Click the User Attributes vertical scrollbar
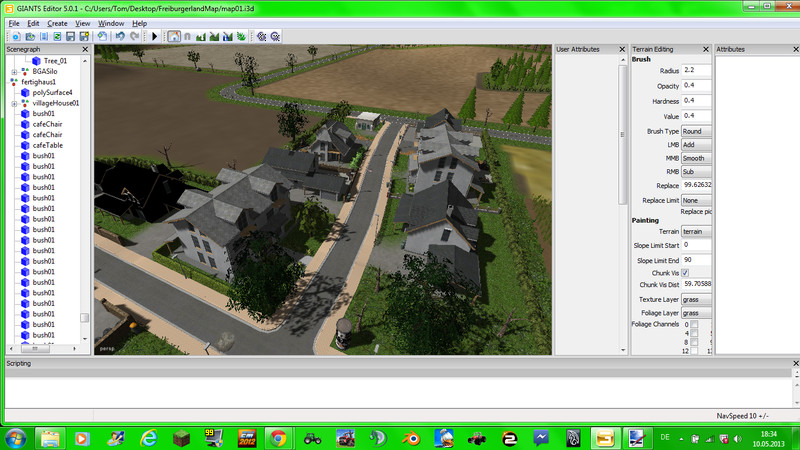 pos(622,135)
